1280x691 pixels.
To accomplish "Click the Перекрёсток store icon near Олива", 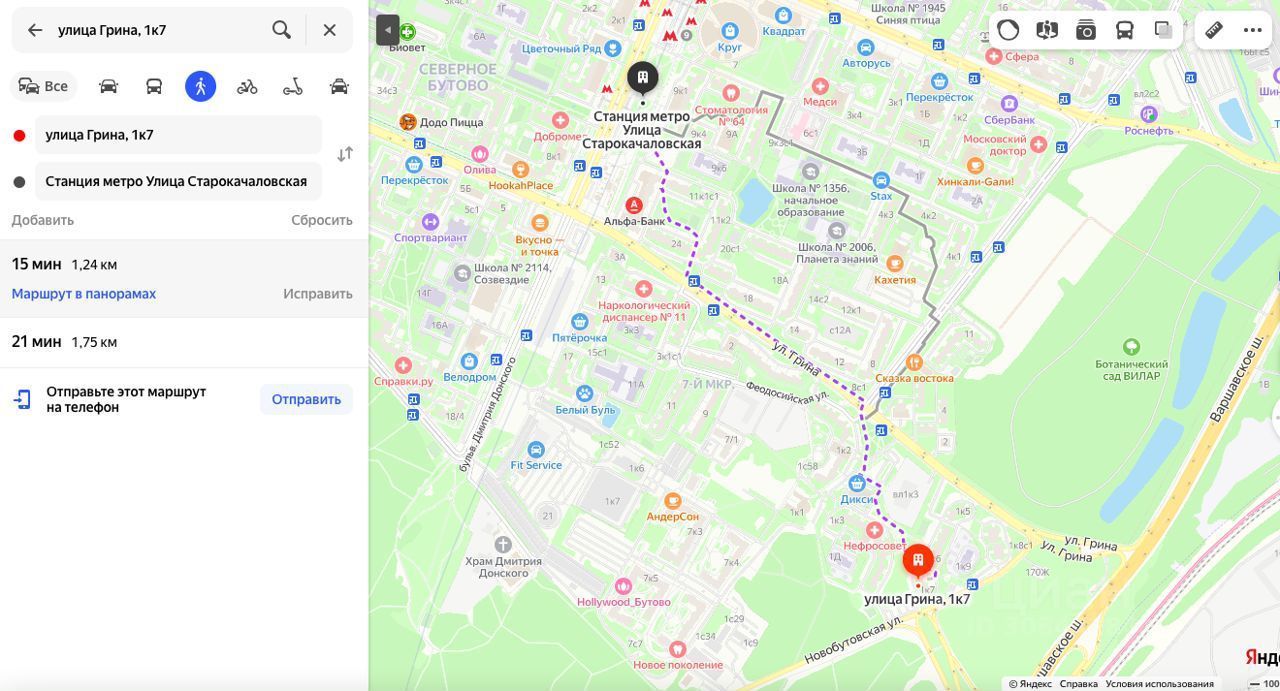I will click(x=414, y=164).
